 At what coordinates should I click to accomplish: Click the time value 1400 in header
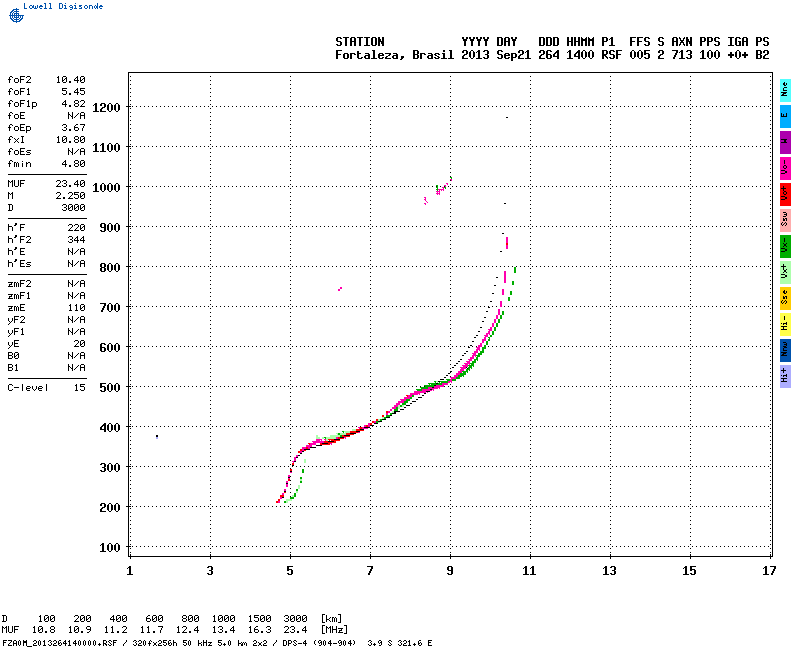pyautogui.click(x=580, y=55)
